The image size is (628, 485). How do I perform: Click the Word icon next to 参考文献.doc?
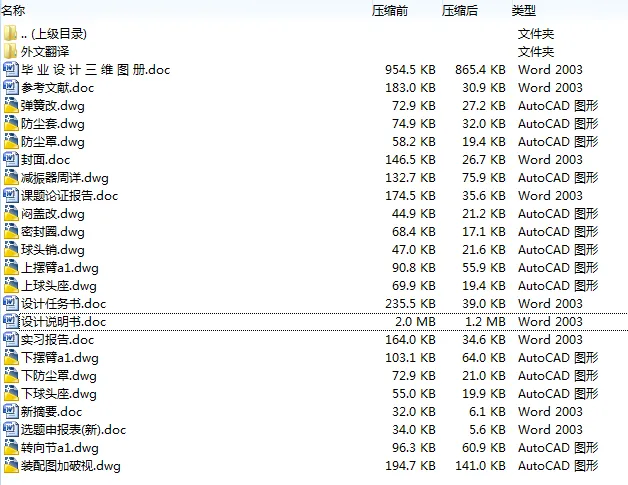[x=11, y=87]
